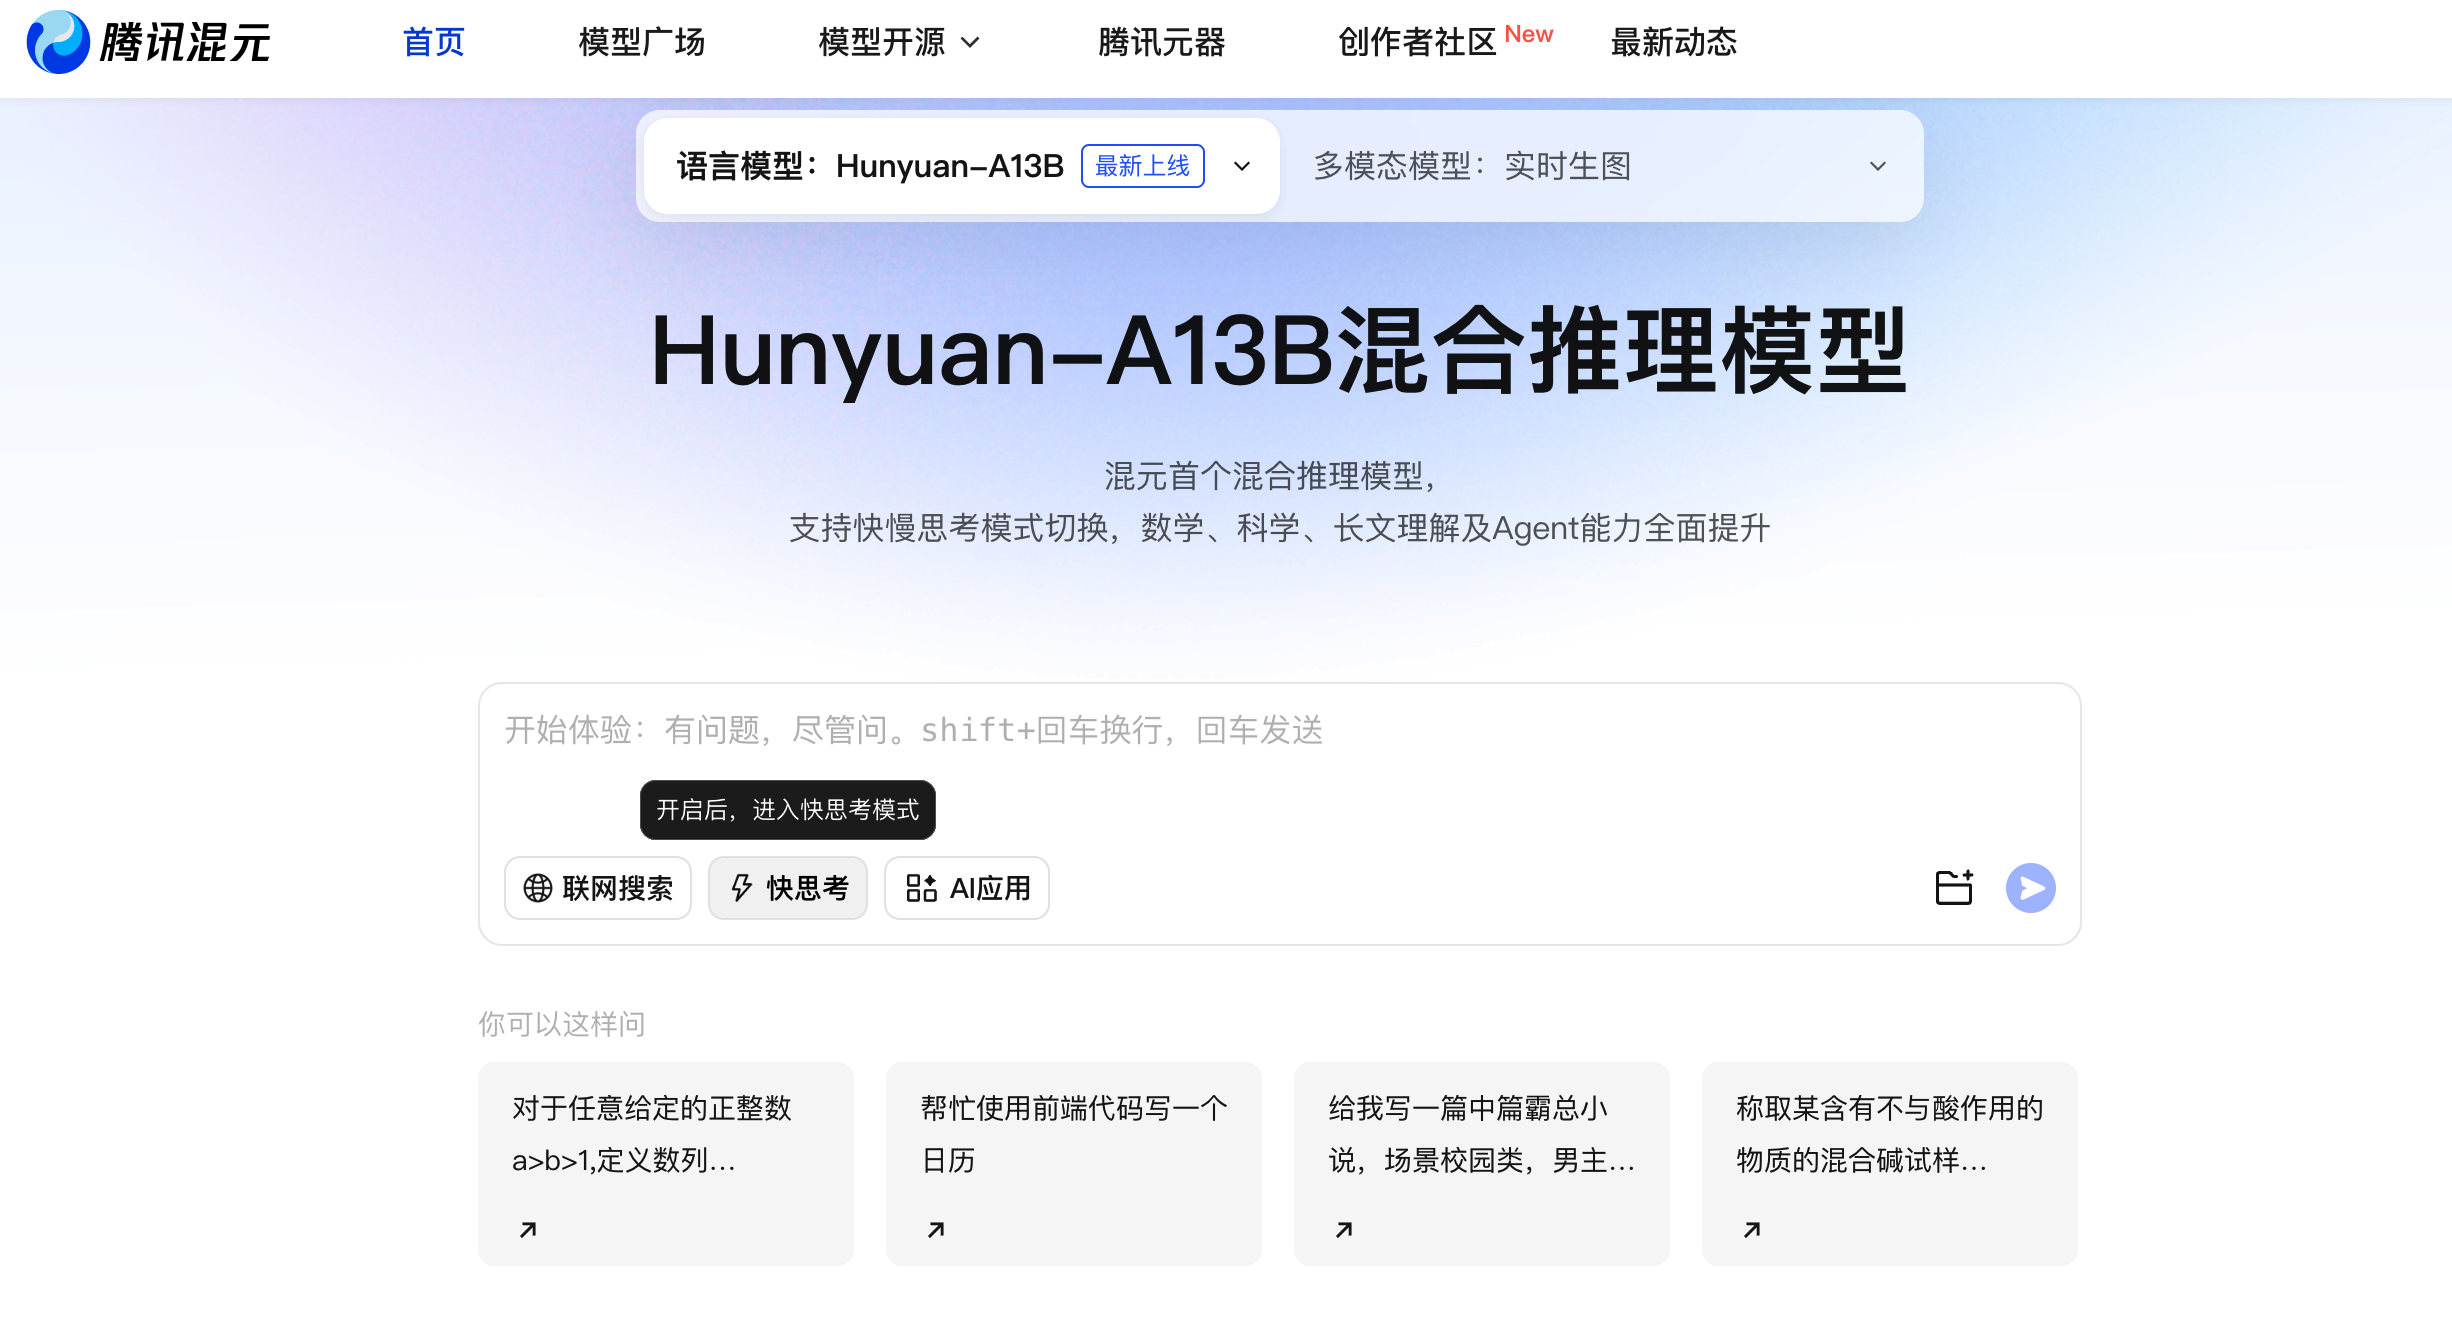Image resolution: width=2452 pixels, height=1322 pixels.
Task: Expand the 模型开源 menu chevron
Action: tap(970, 43)
